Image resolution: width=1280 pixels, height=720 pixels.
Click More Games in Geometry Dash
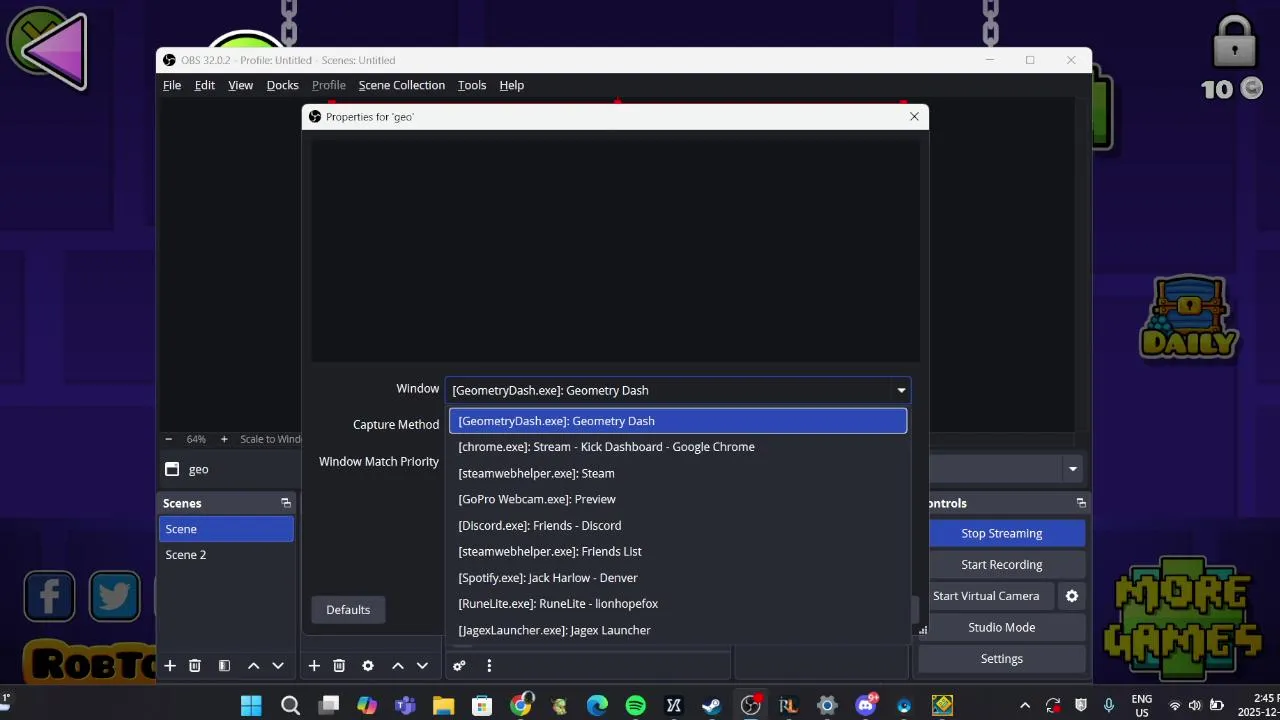click(1184, 619)
